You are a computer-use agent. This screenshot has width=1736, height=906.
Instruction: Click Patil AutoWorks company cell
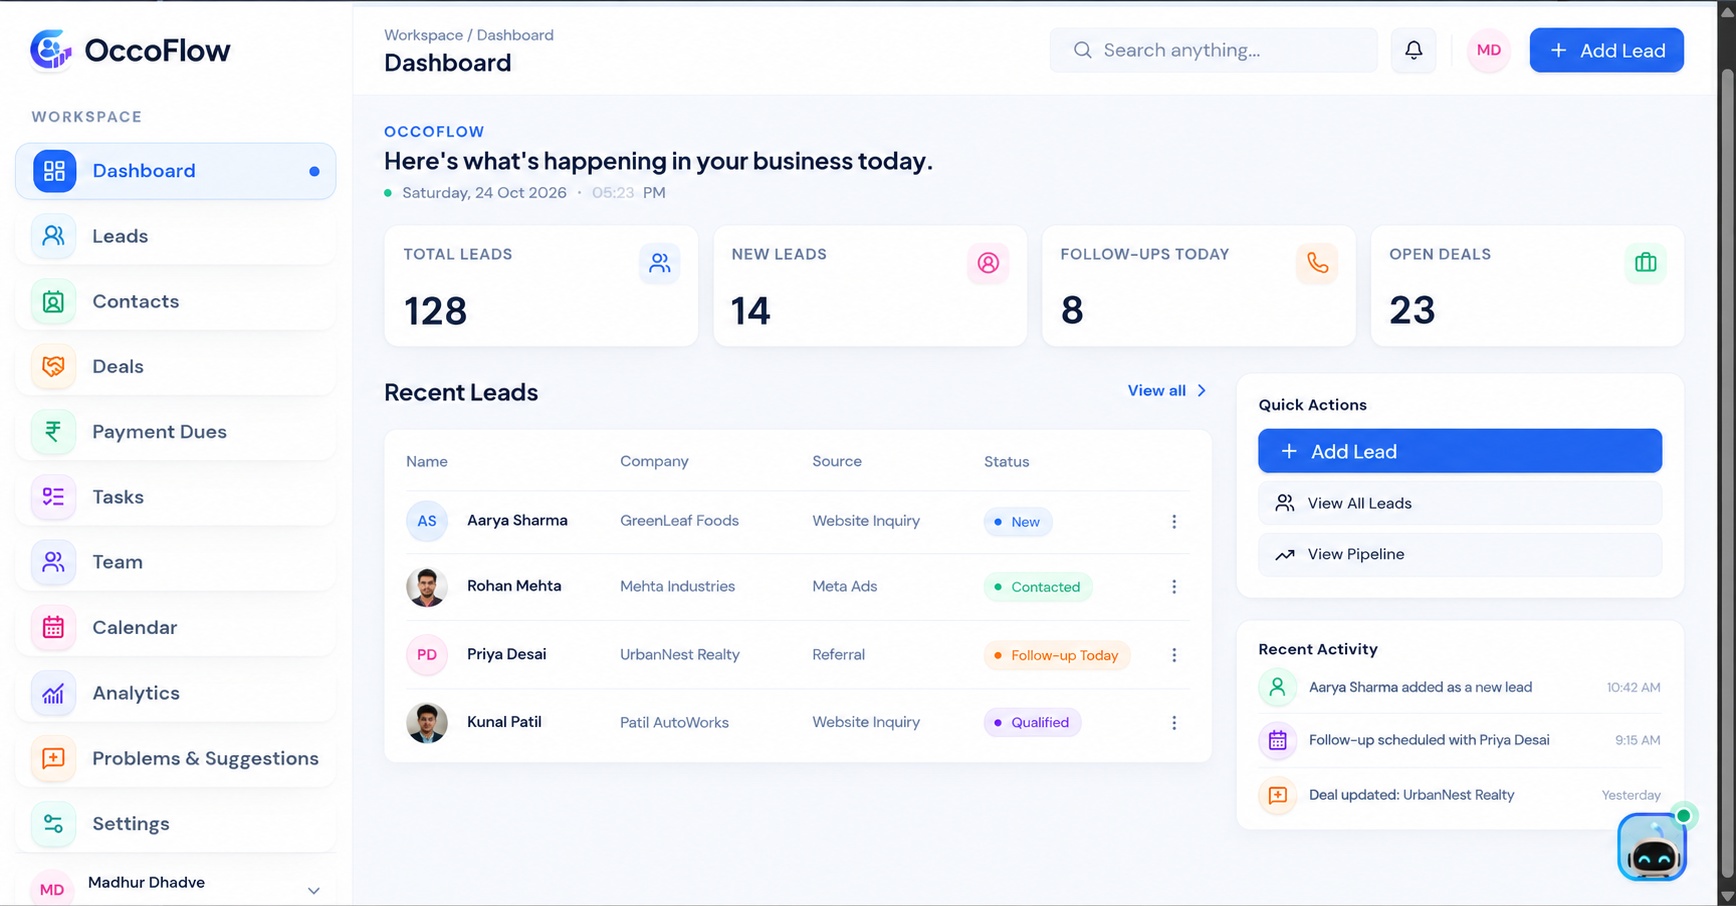pos(674,722)
